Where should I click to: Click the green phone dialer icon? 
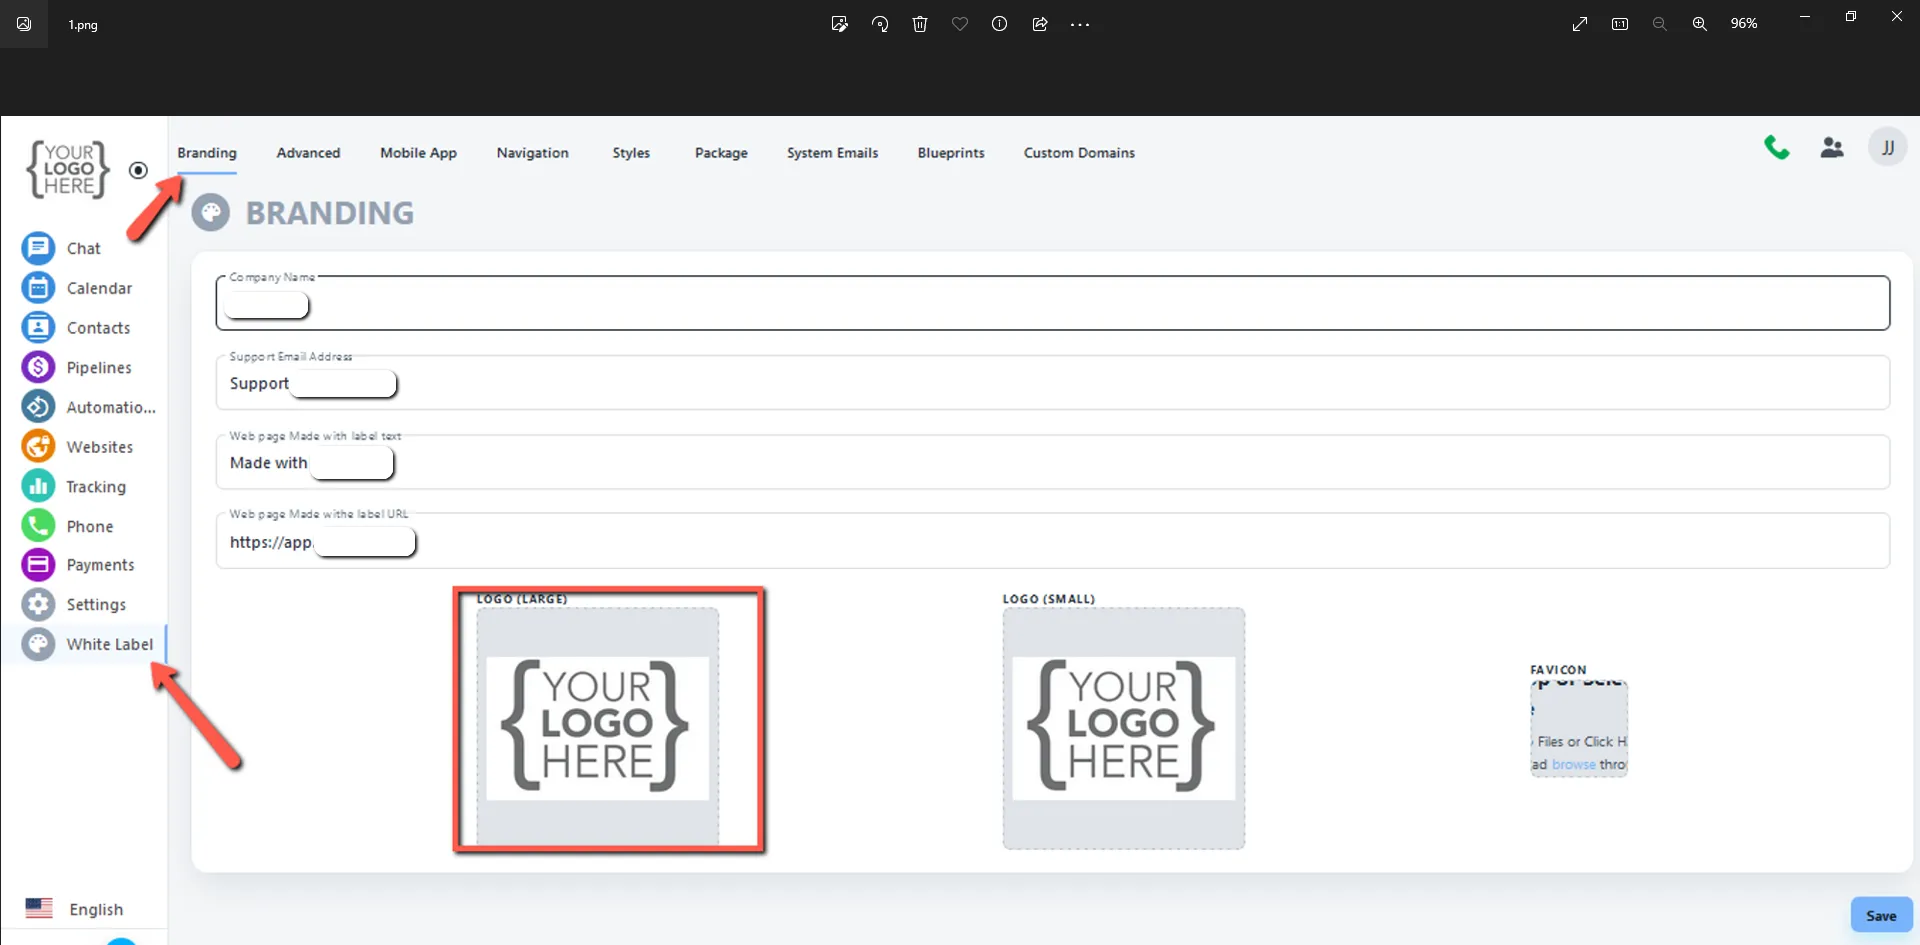[x=1777, y=148]
